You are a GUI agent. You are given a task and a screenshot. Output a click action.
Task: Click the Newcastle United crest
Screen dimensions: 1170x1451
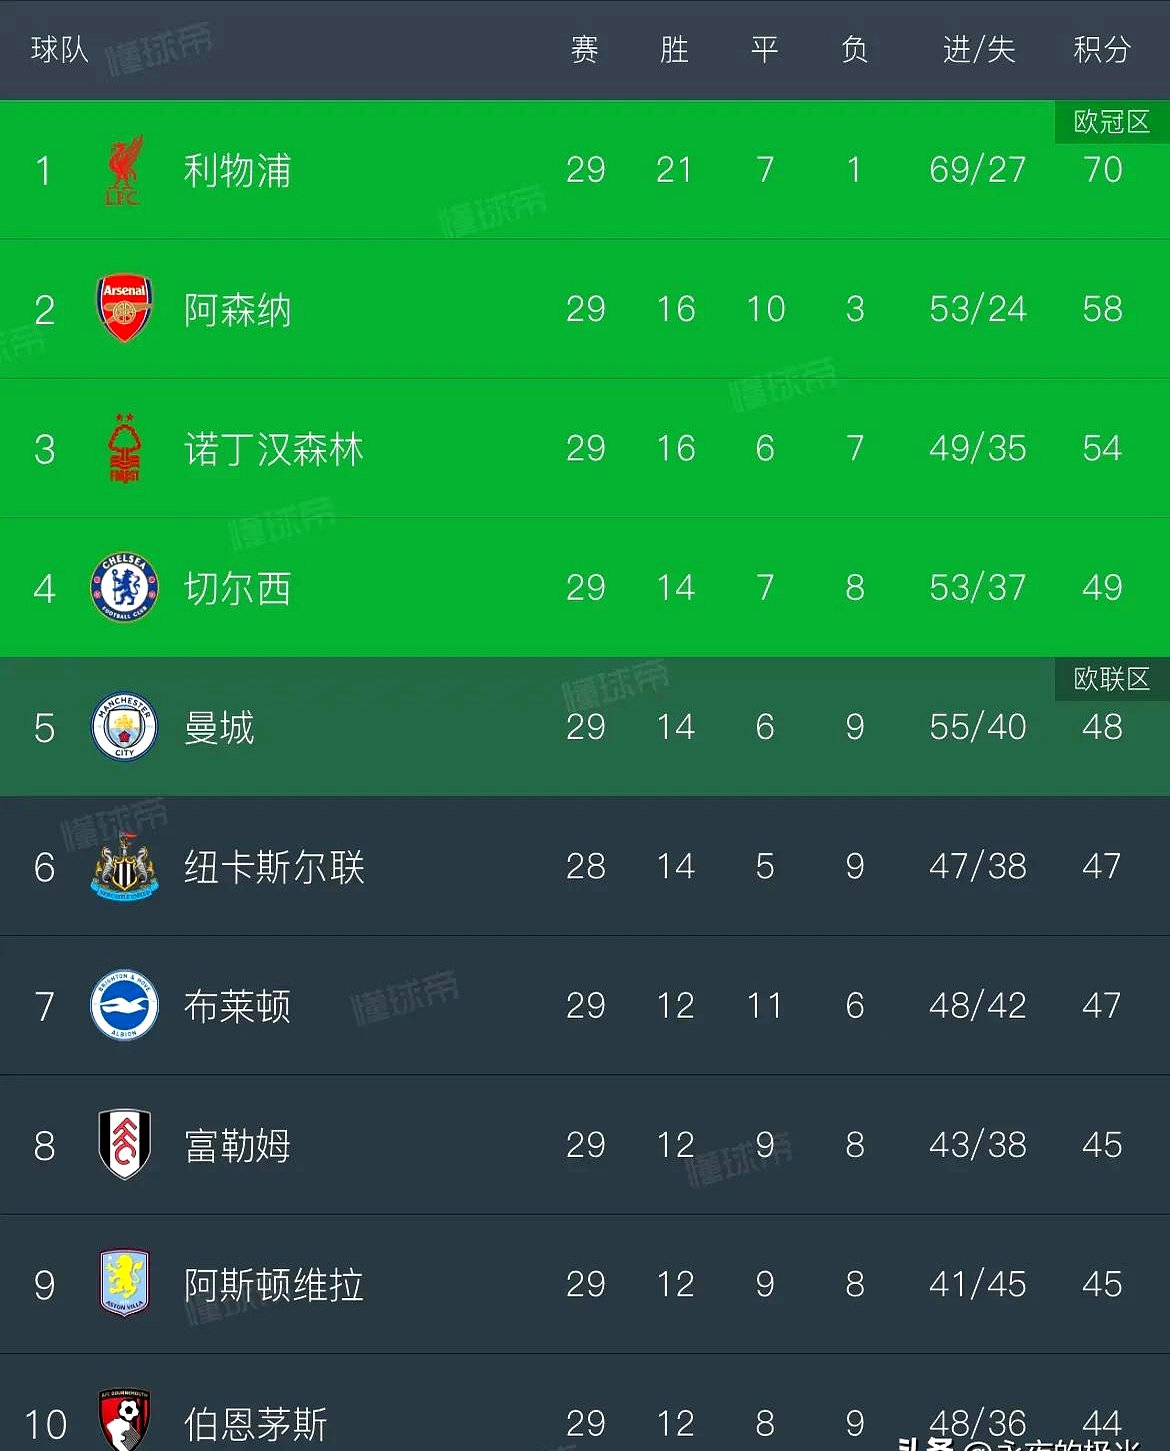124,866
